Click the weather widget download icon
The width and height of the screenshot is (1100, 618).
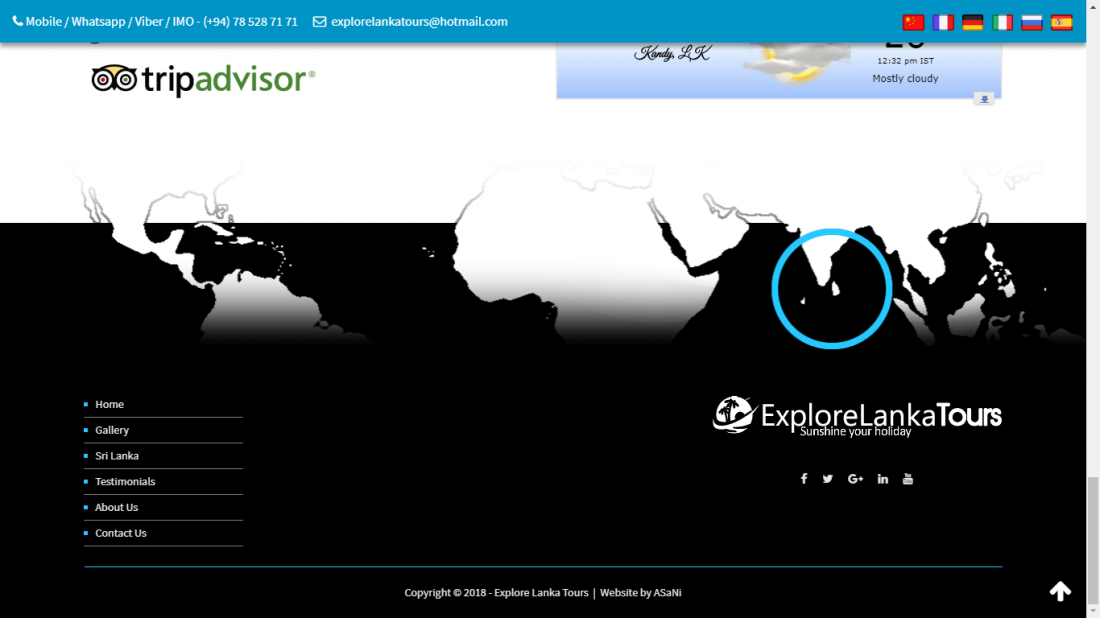click(984, 99)
